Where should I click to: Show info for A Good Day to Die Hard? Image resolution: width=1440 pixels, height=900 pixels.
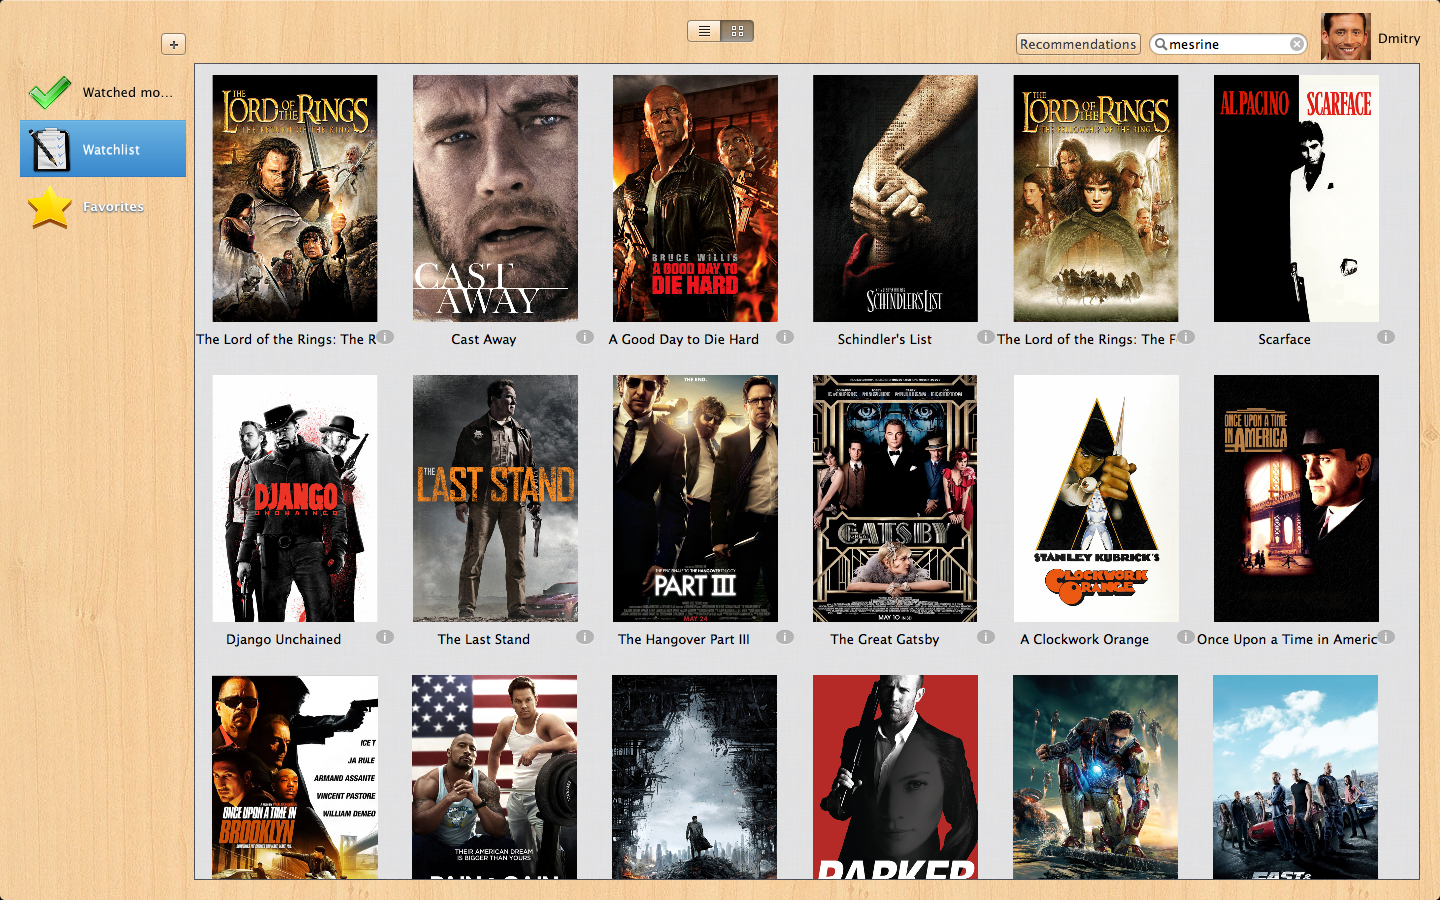785,337
